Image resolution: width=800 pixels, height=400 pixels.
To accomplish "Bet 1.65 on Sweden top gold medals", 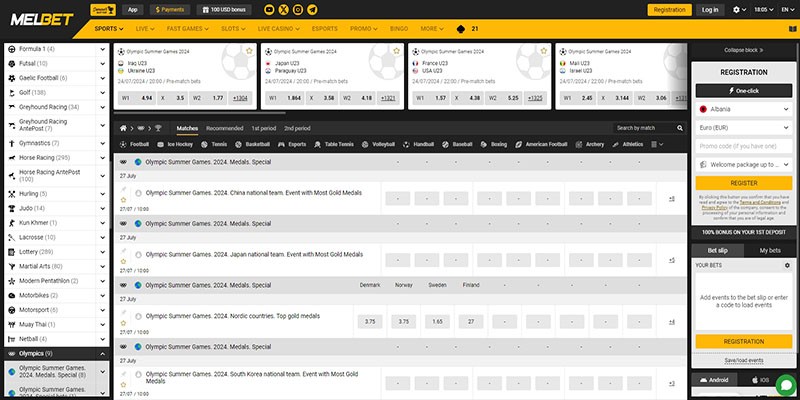I will pyautogui.click(x=437, y=321).
